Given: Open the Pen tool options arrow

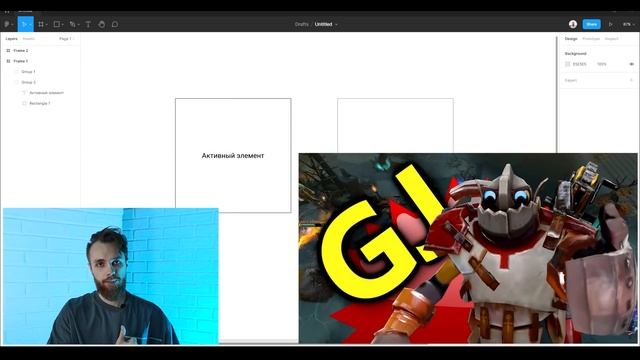Looking at the screenshot, I should pos(78,24).
